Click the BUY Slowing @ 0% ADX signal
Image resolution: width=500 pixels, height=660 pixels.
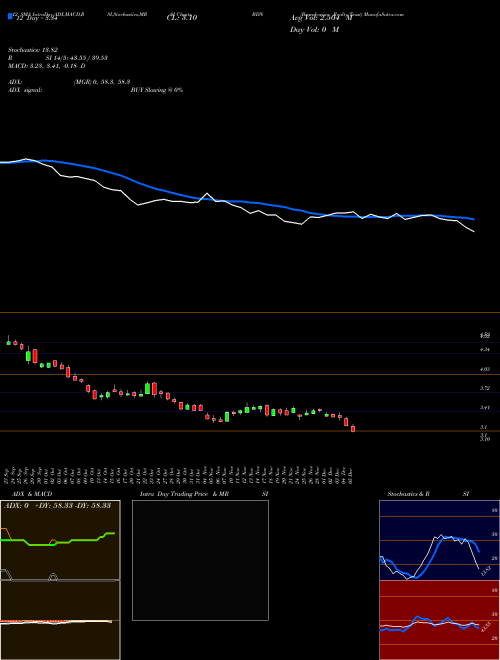[x=157, y=90]
